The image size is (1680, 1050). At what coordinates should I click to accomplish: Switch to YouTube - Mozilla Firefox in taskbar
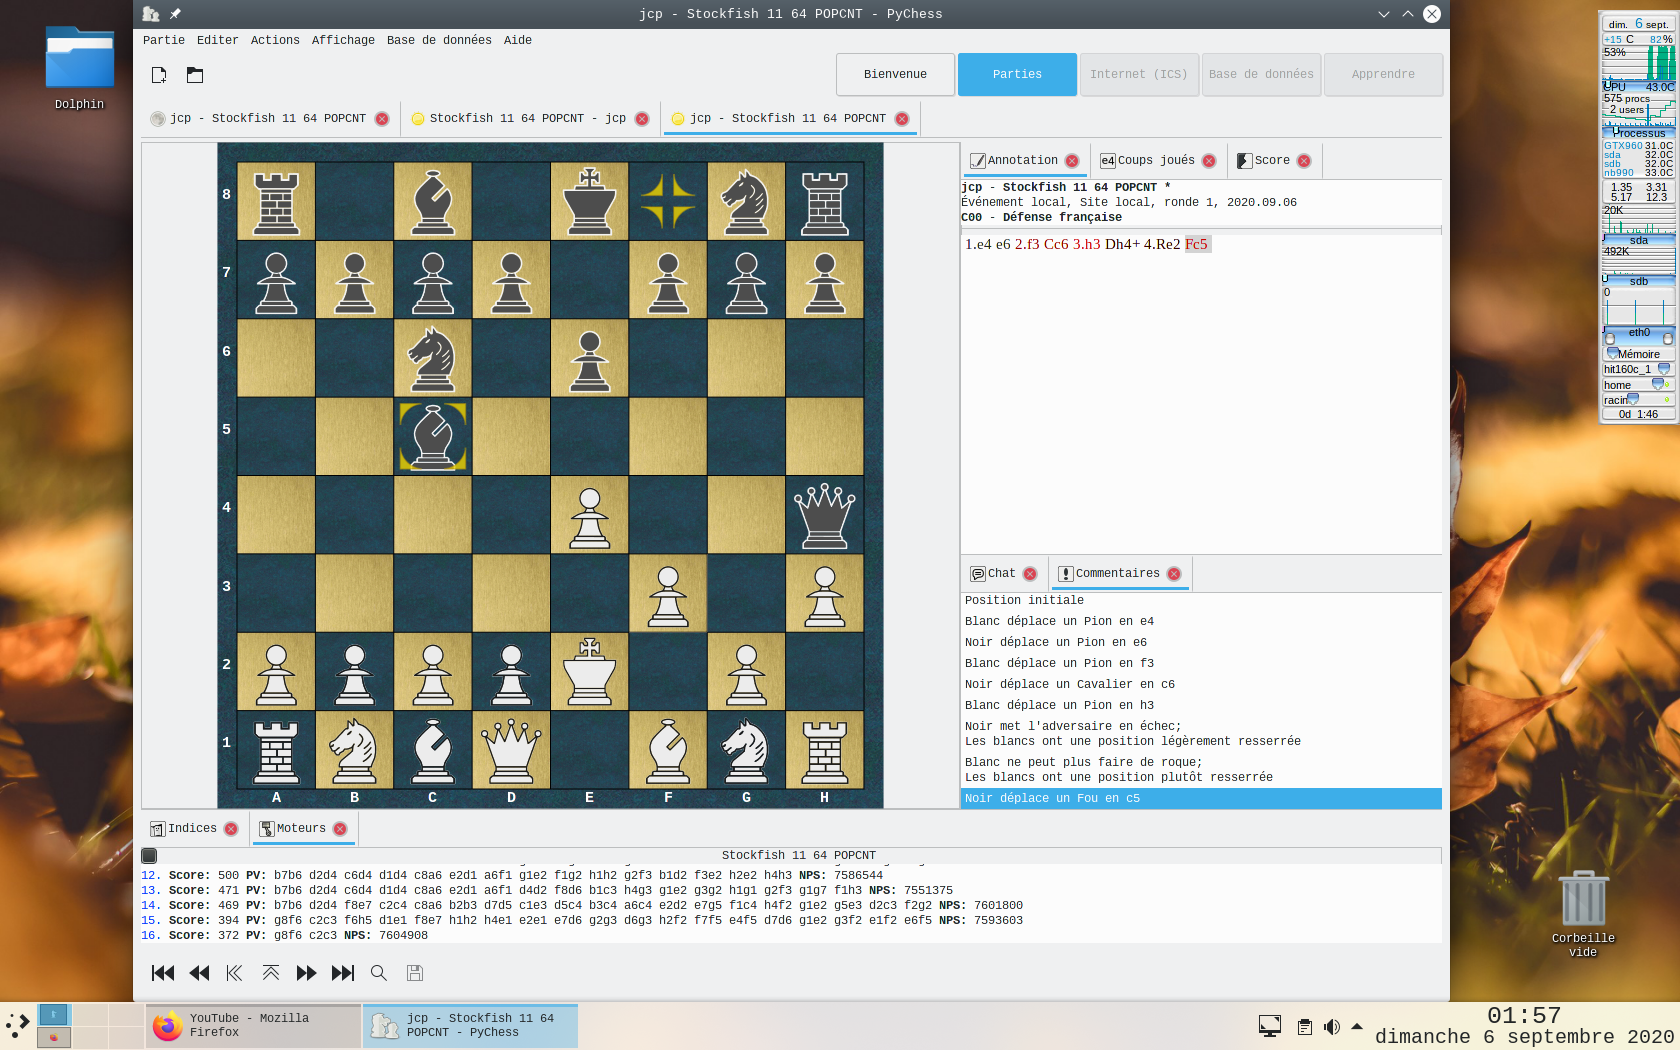coord(254,1026)
